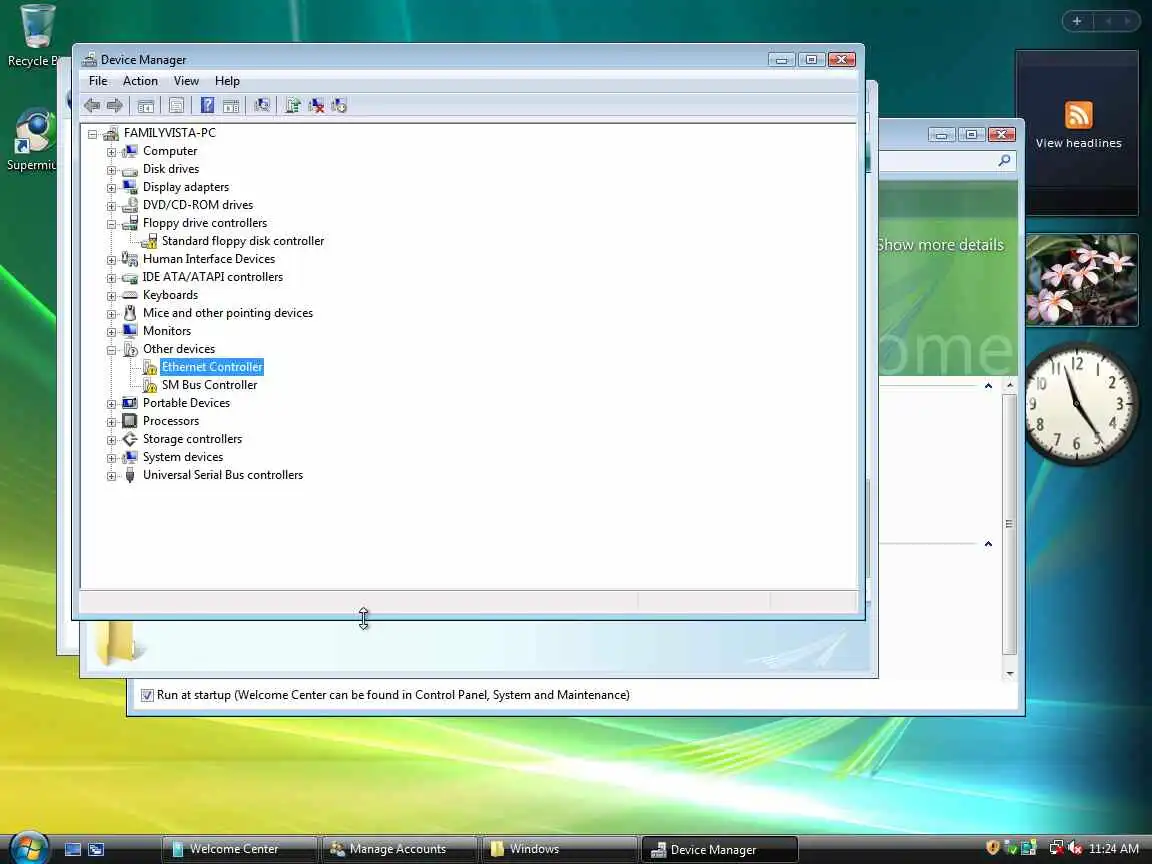
Task: Scan for hardware changes toolbar icon
Action: (262, 105)
